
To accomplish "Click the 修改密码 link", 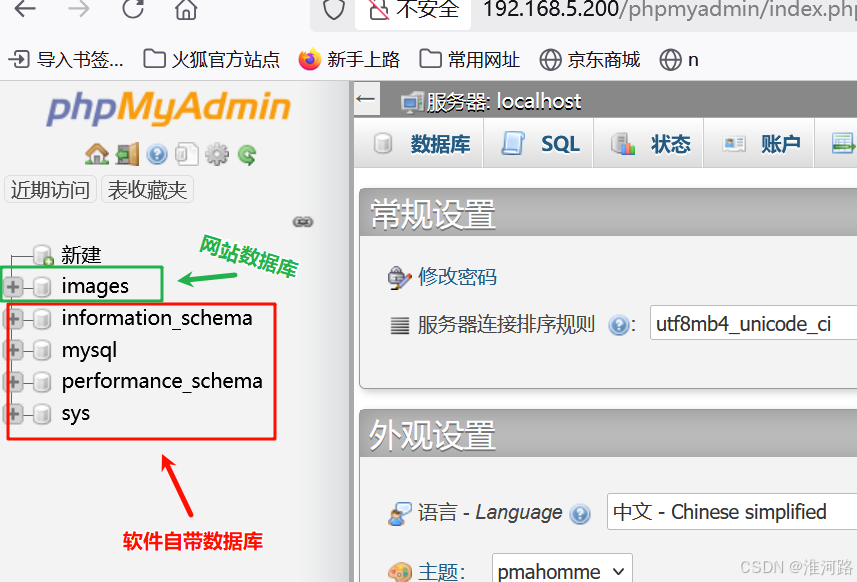I will (x=457, y=277).
